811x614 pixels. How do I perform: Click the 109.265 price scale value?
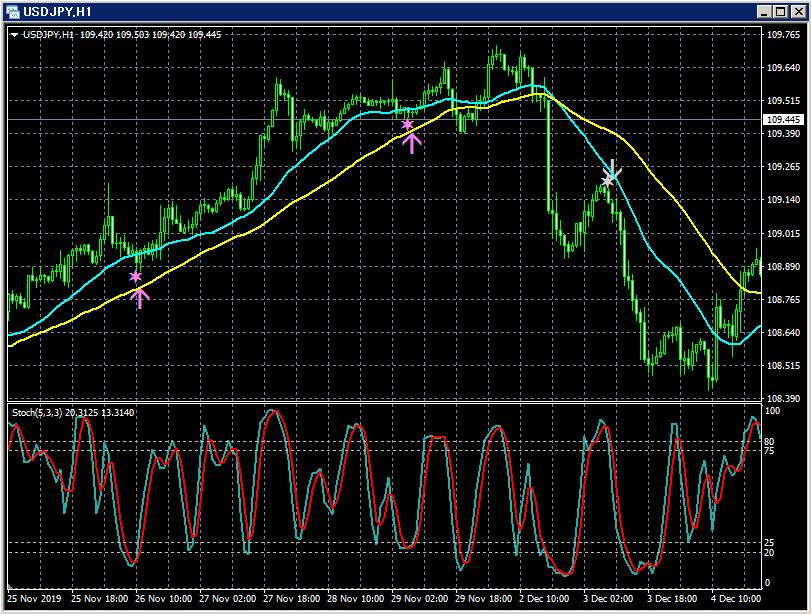pyautogui.click(x=783, y=167)
